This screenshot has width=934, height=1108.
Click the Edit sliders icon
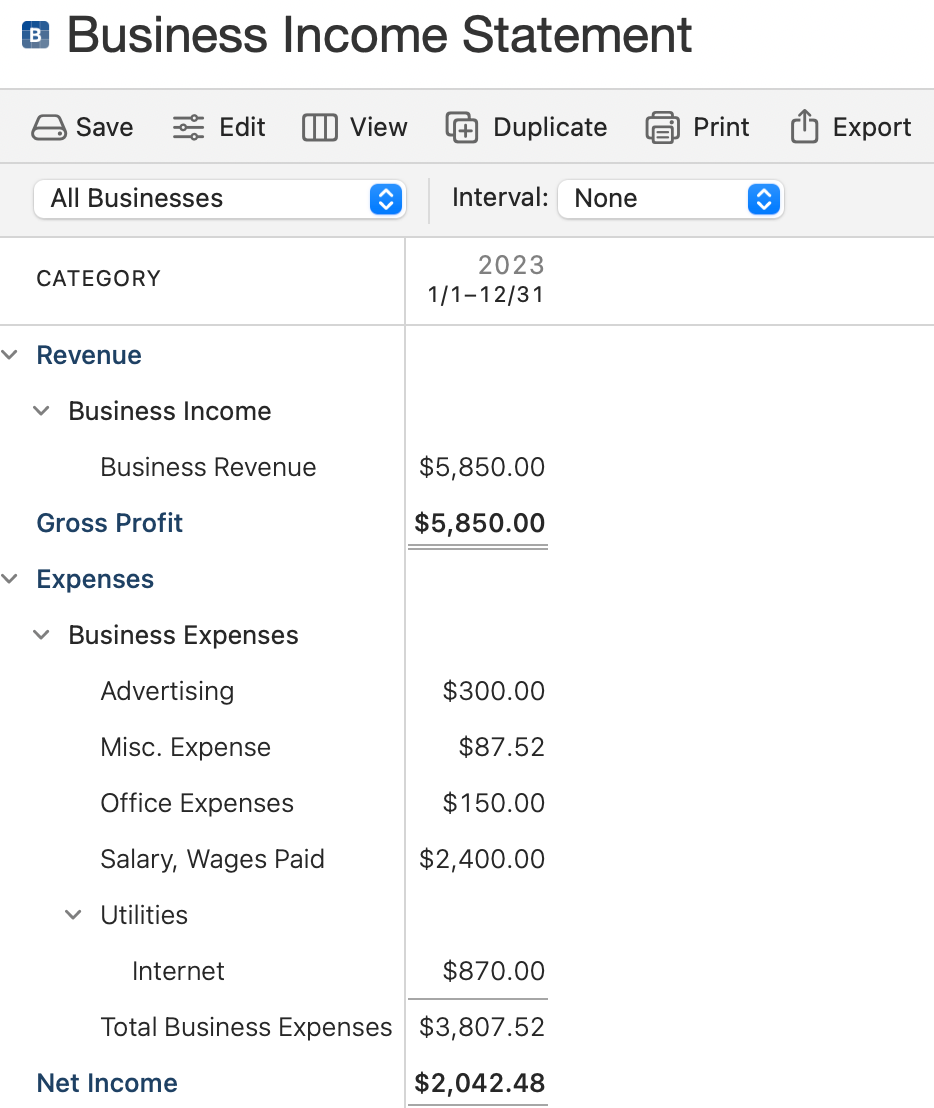[x=188, y=128]
